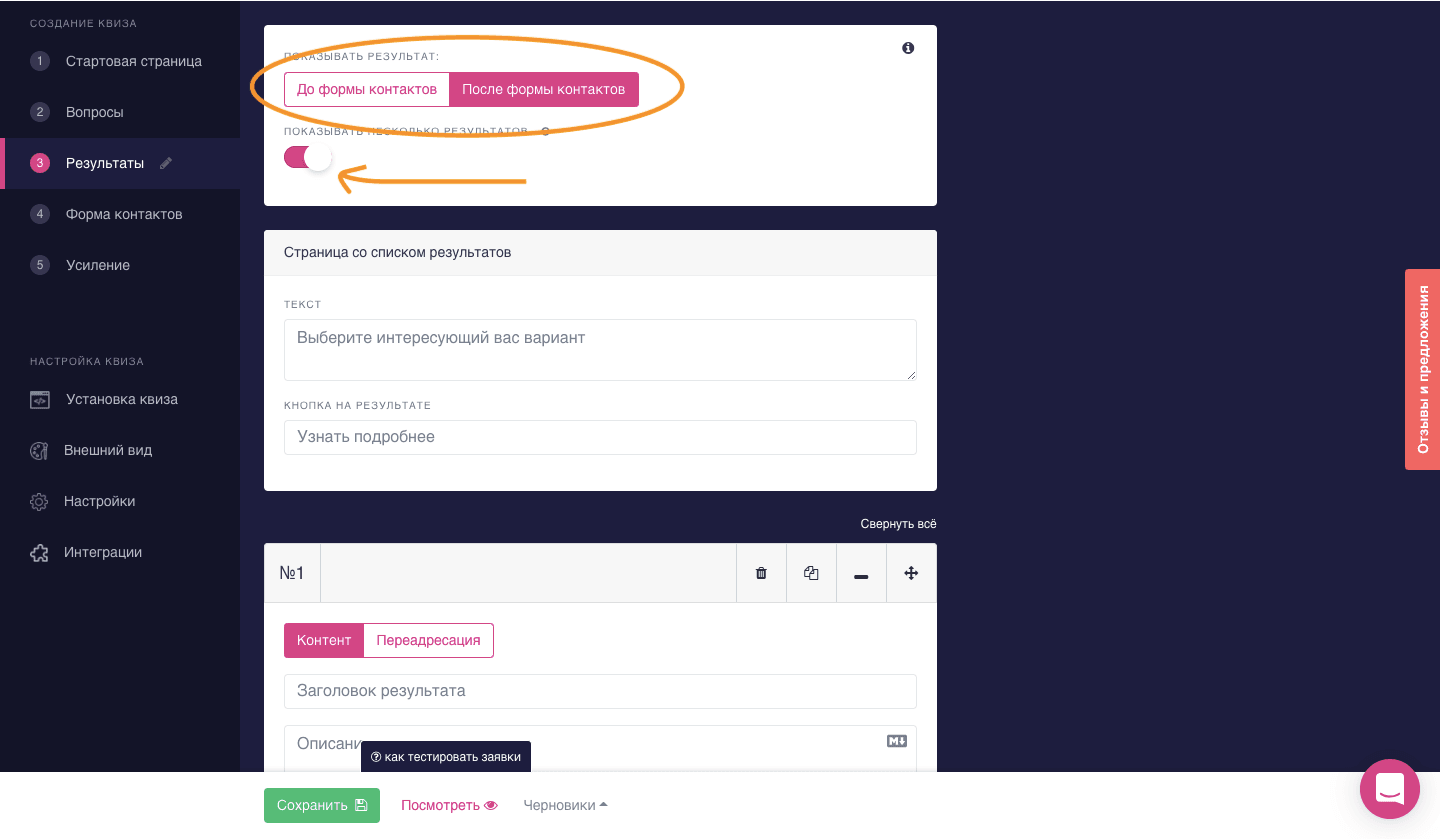The height and width of the screenshot is (839, 1440).
Task: Click the info icon in results panel
Action: 908,48
